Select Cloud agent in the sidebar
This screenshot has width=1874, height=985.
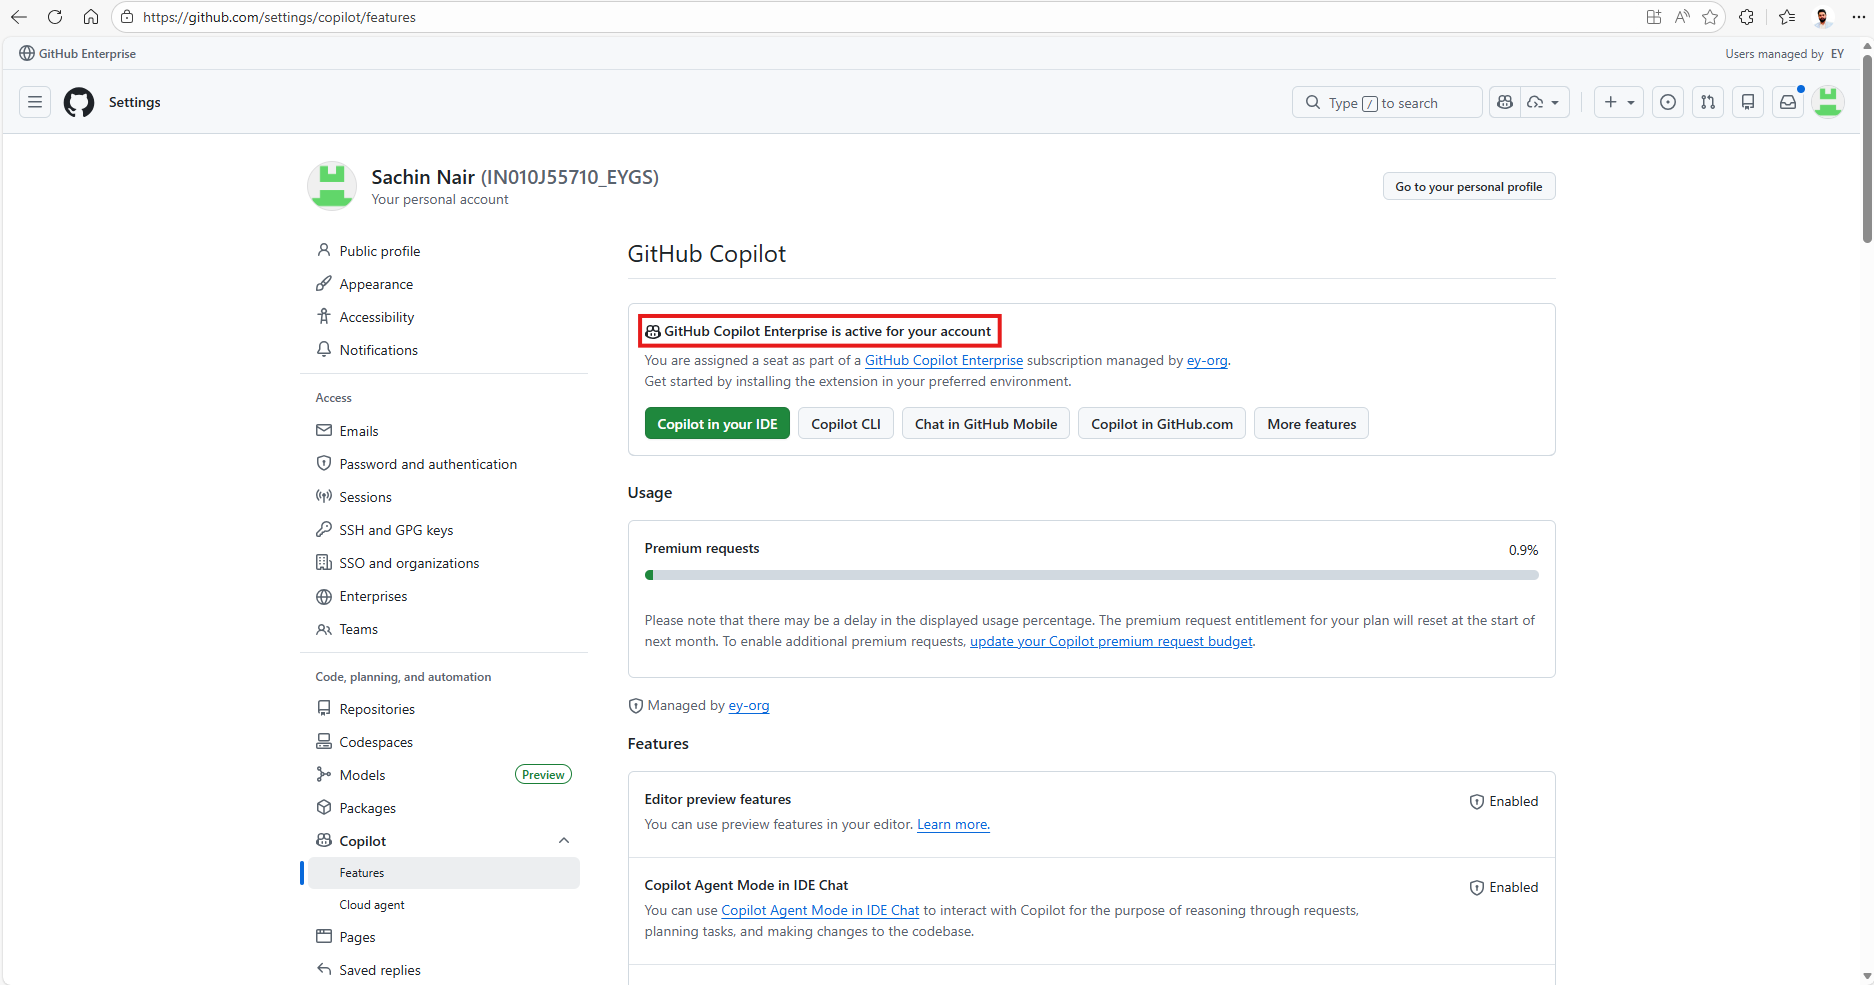(372, 905)
